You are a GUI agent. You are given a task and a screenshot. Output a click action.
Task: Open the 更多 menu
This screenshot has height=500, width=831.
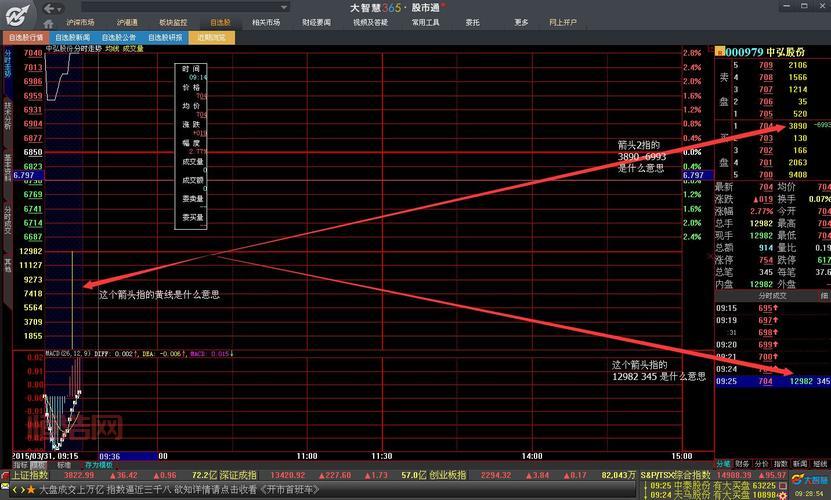[521, 21]
